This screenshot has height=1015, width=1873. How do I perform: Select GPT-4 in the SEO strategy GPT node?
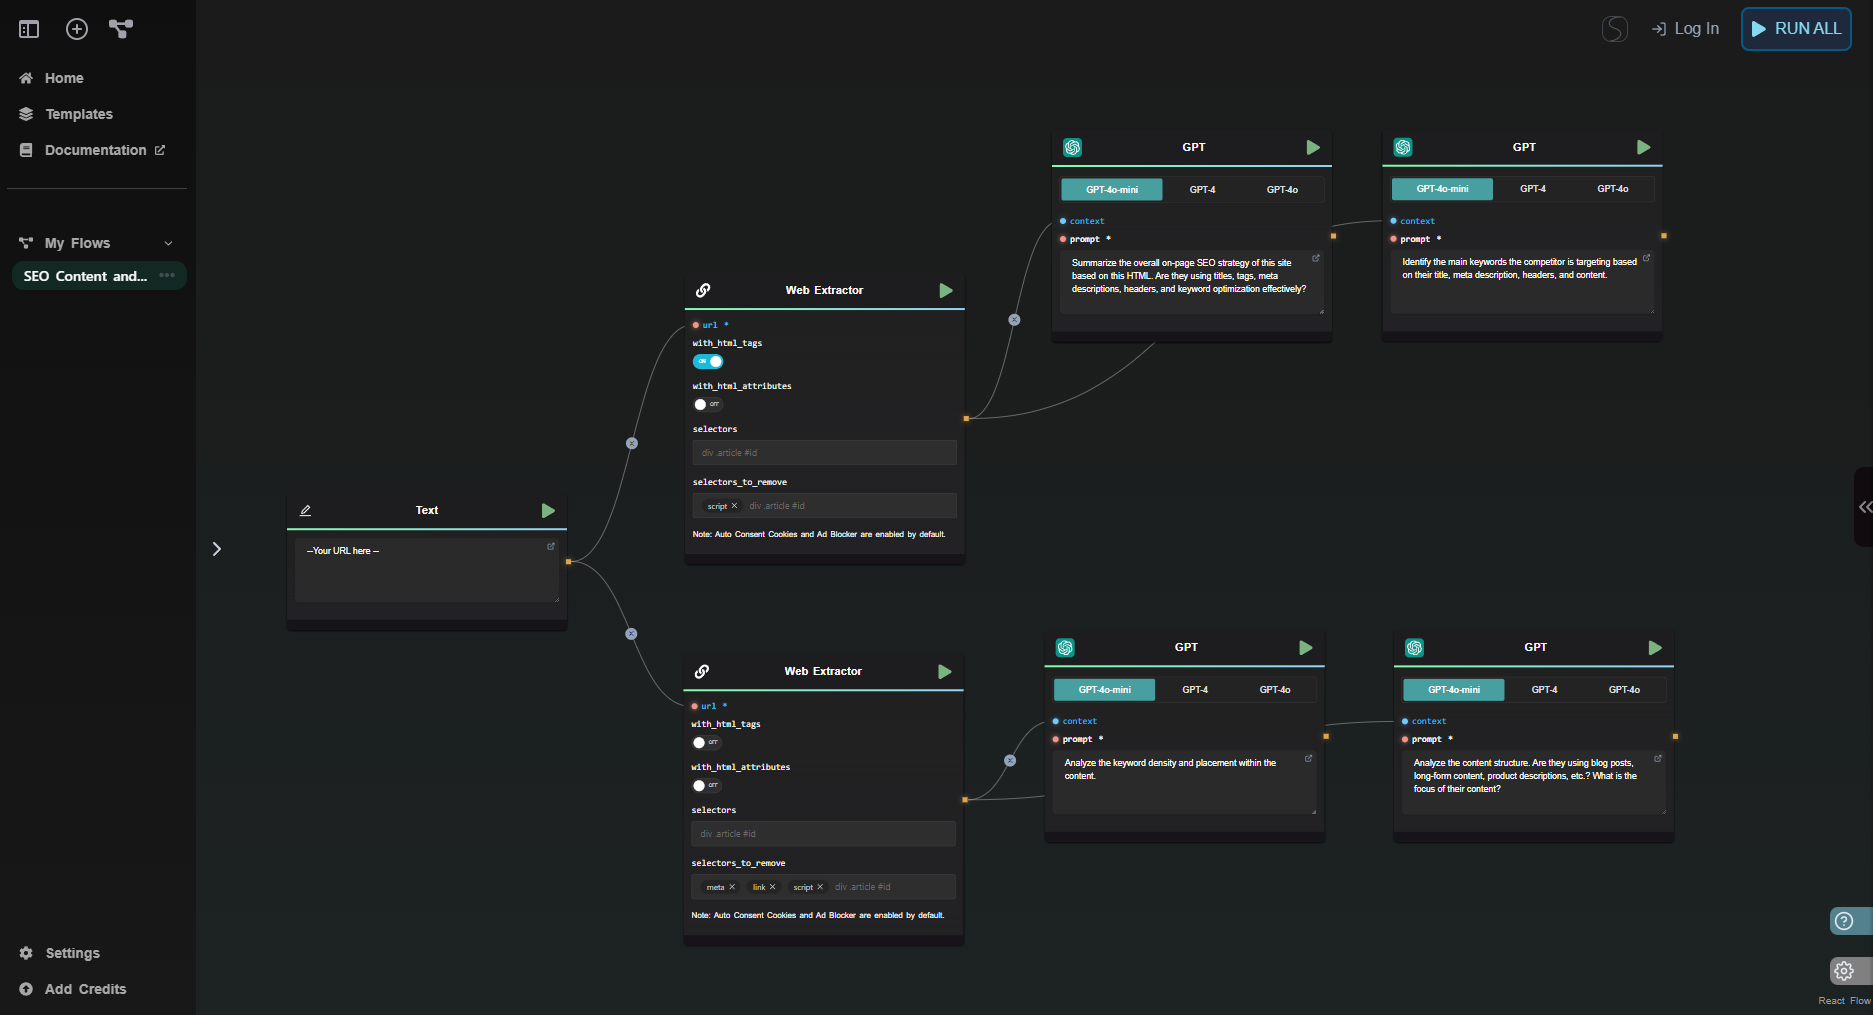click(1202, 189)
